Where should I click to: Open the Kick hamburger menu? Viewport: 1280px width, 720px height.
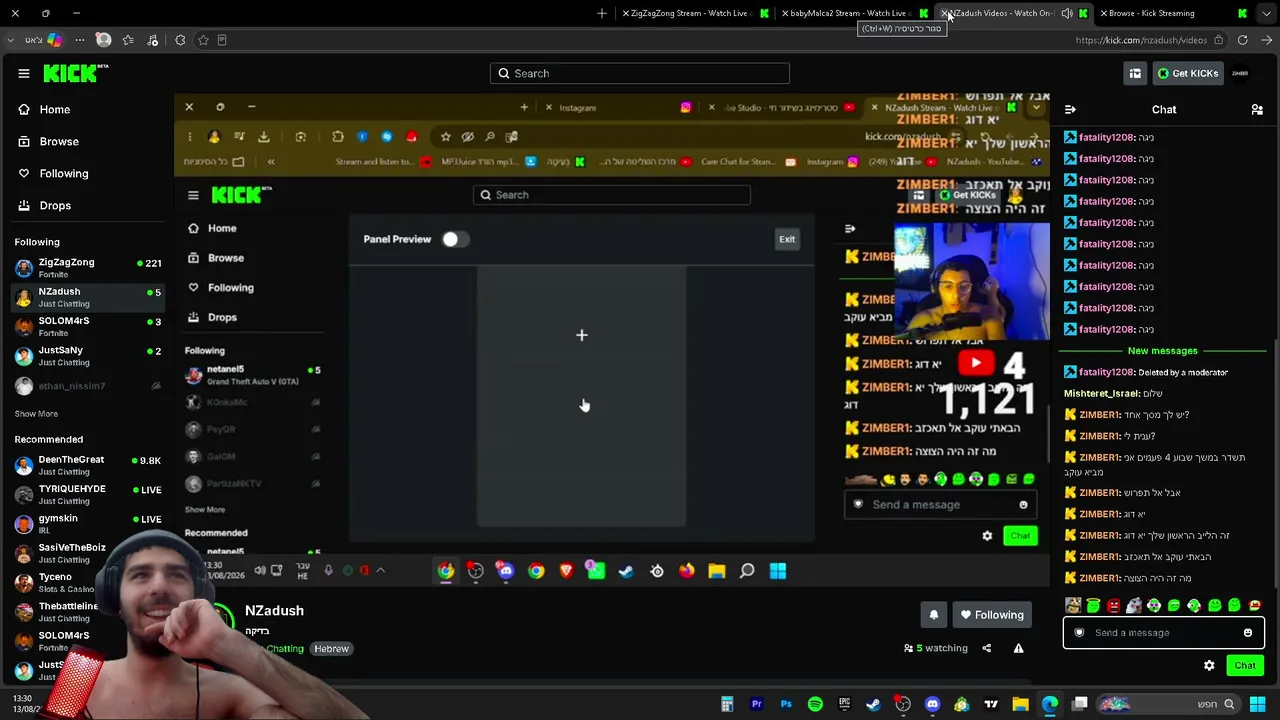click(x=24, y=73)
